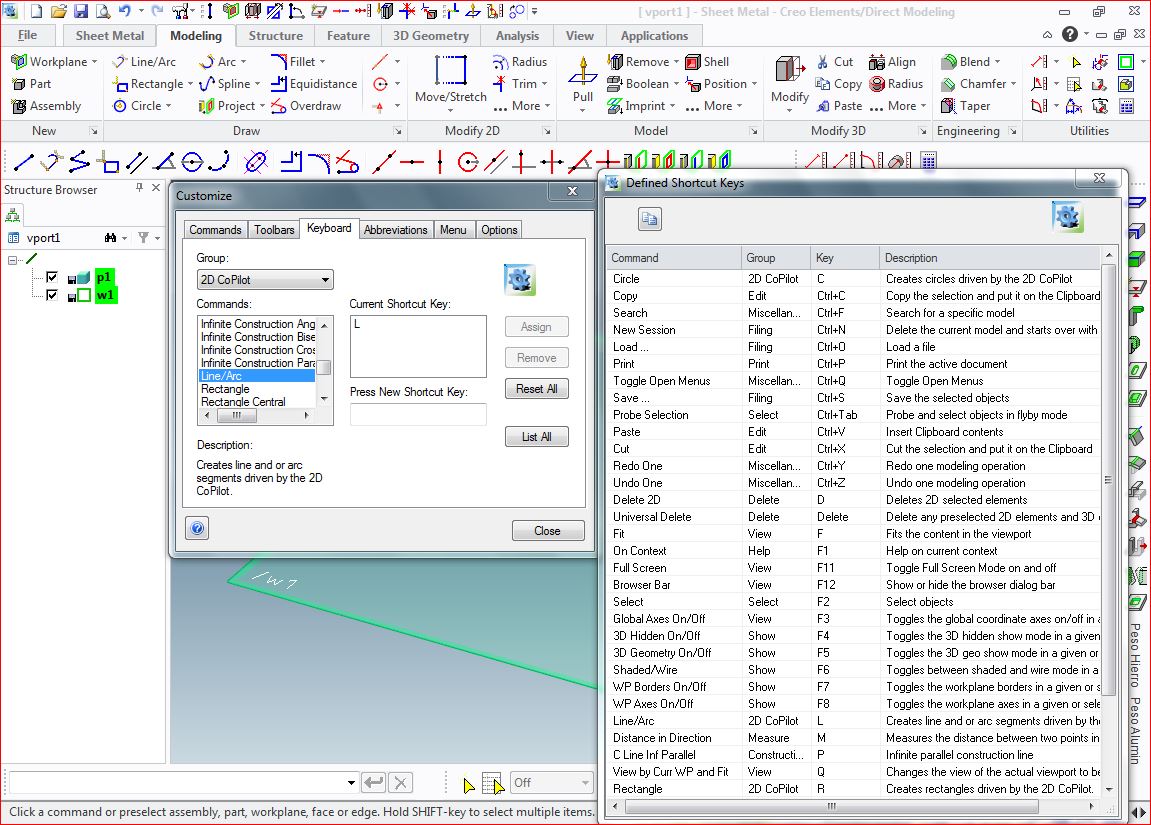1151x825 pixels.
Task: Click the Line/Arc draw tool
Action: click(144, 62)
